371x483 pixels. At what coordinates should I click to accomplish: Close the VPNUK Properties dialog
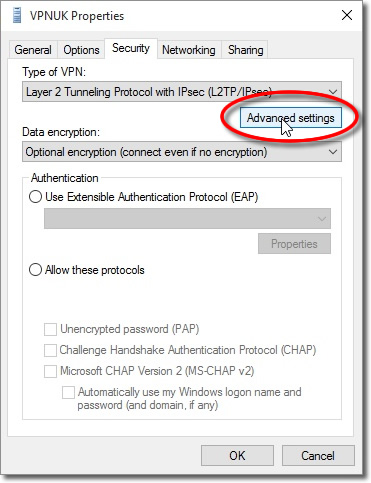click(x=347, y=15)
